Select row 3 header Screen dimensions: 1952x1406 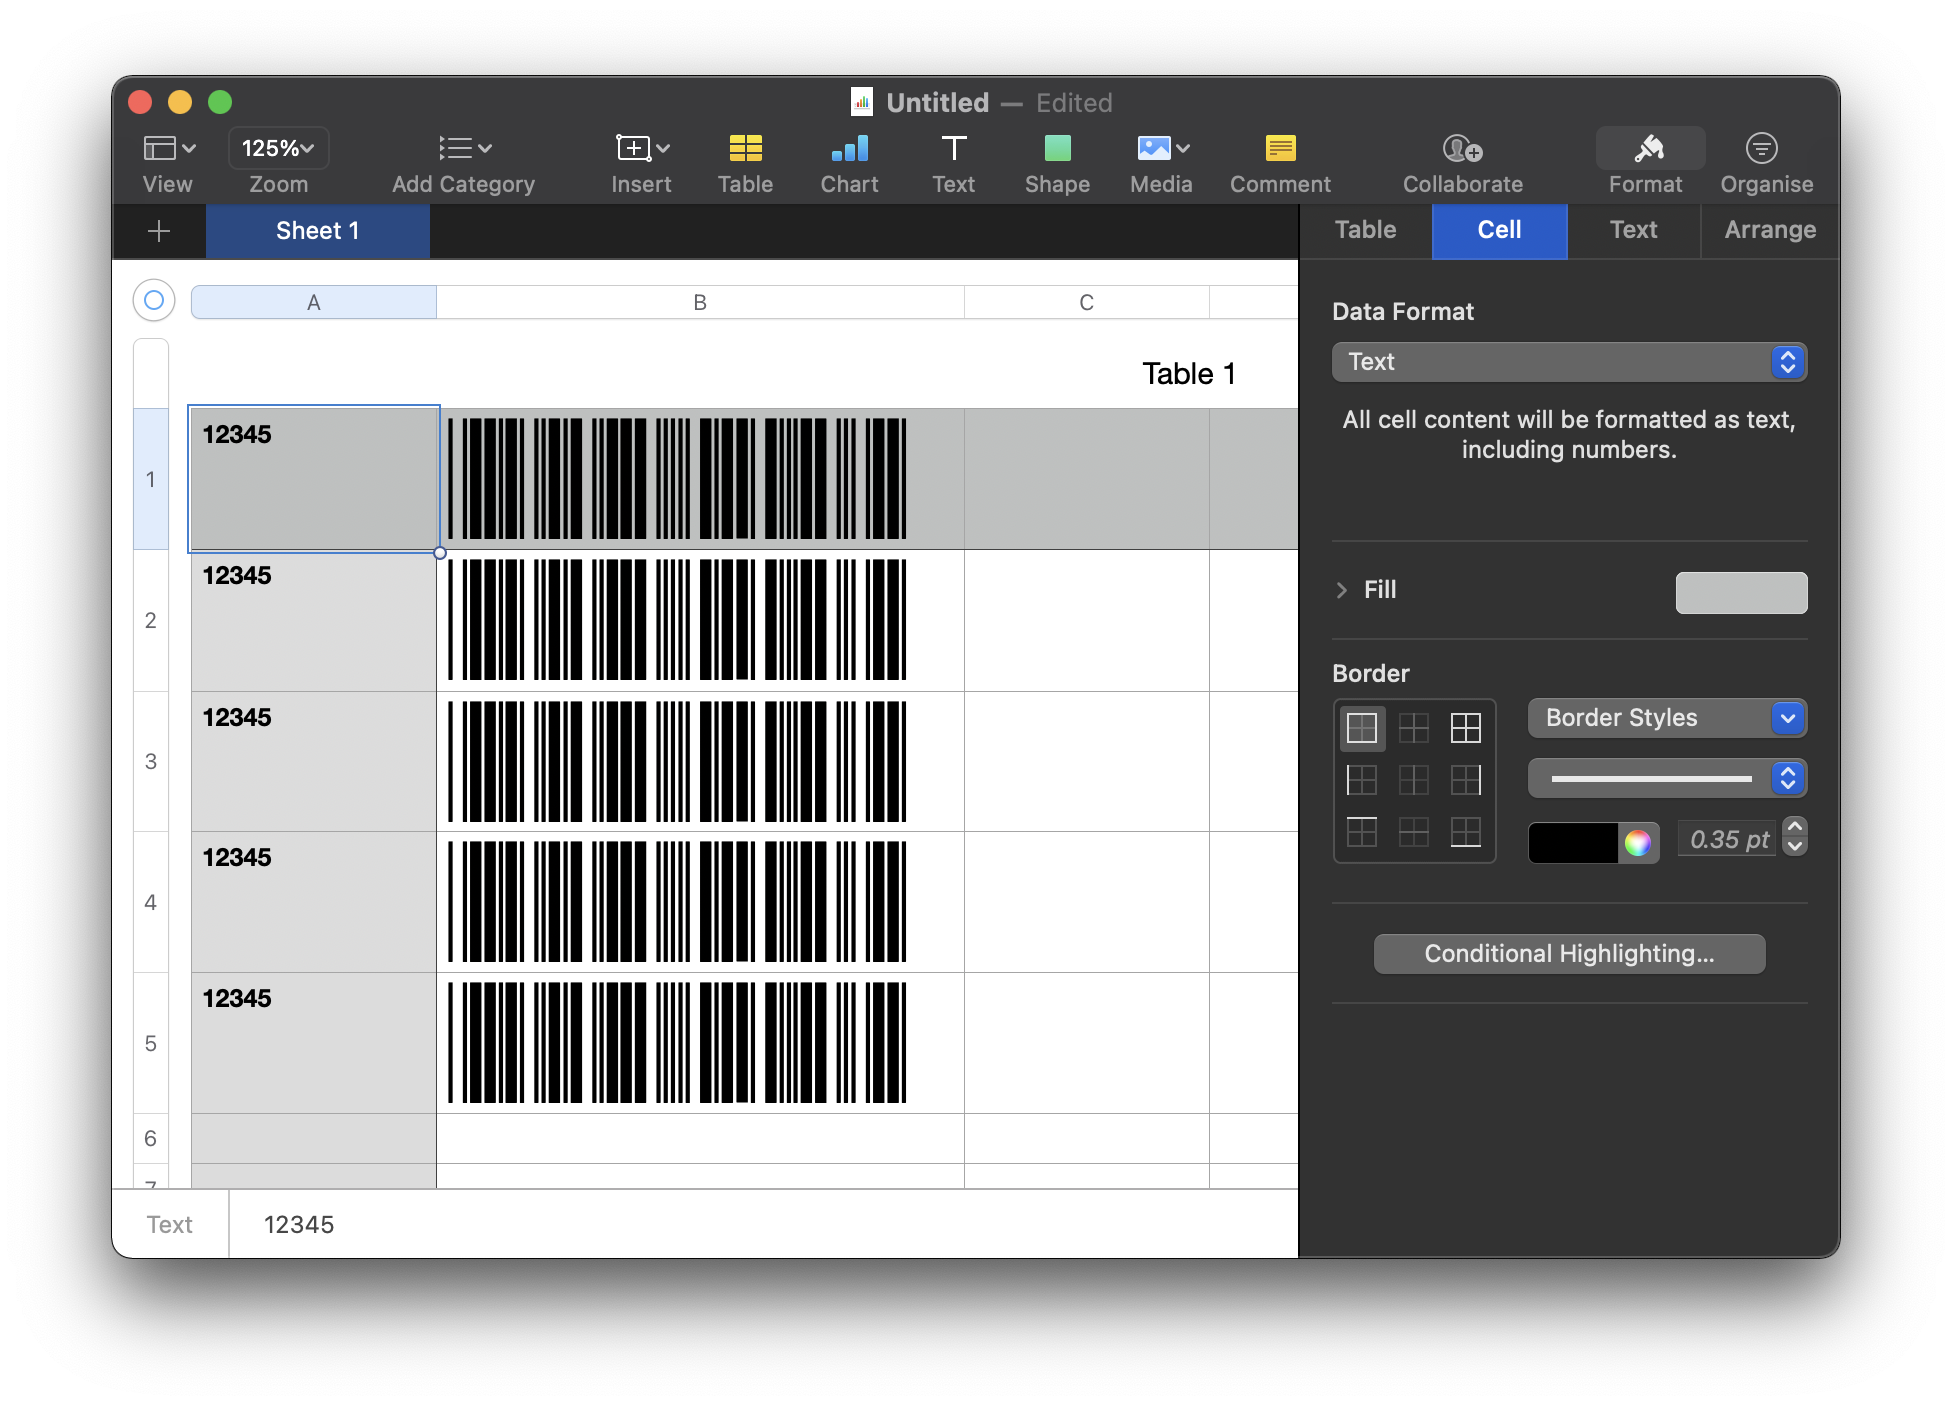tap(151, 761)
